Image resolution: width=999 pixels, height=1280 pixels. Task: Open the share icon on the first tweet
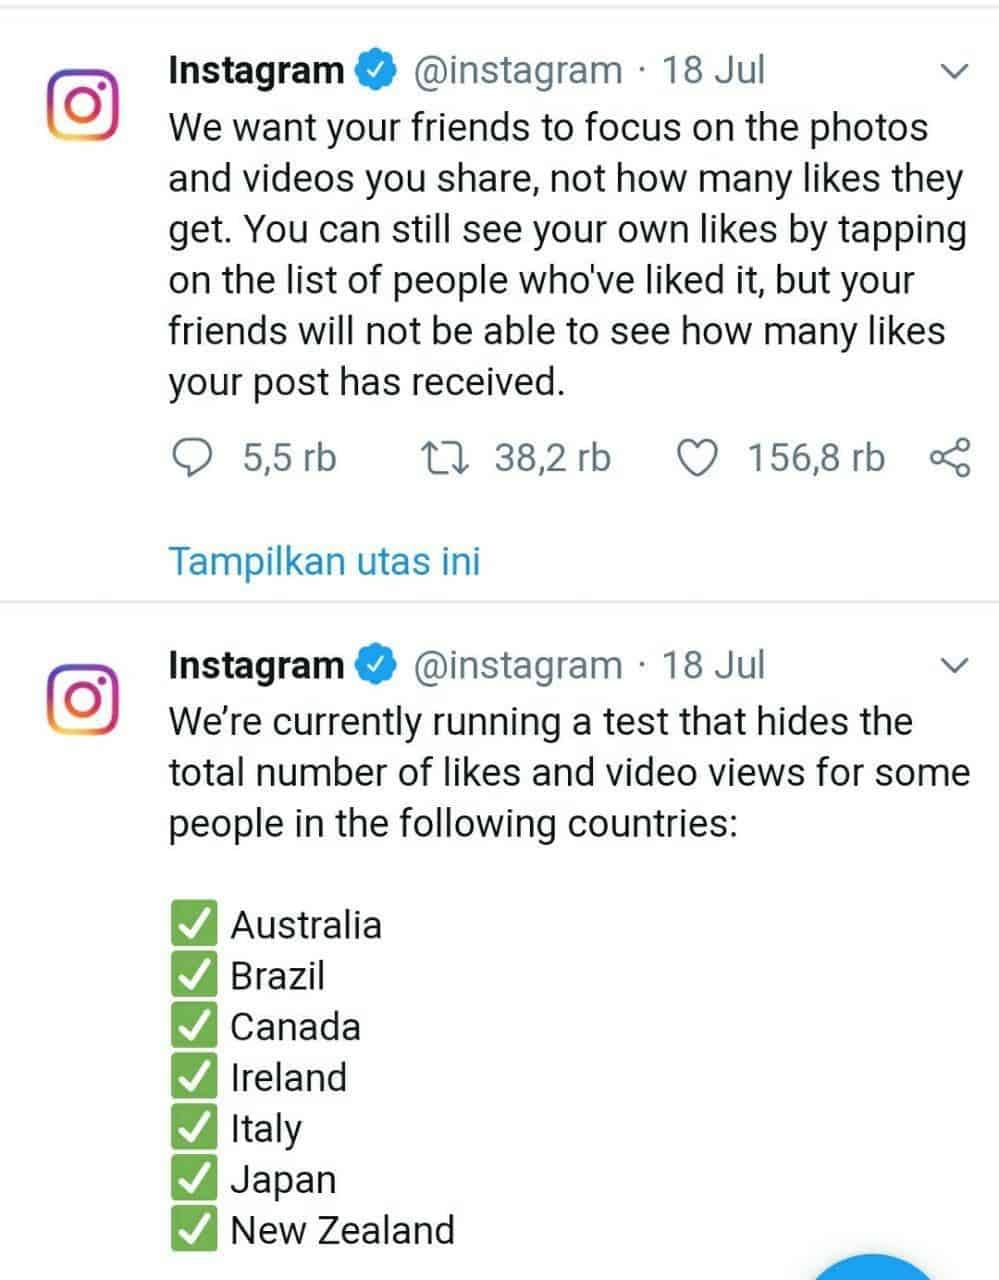point(951,458)
